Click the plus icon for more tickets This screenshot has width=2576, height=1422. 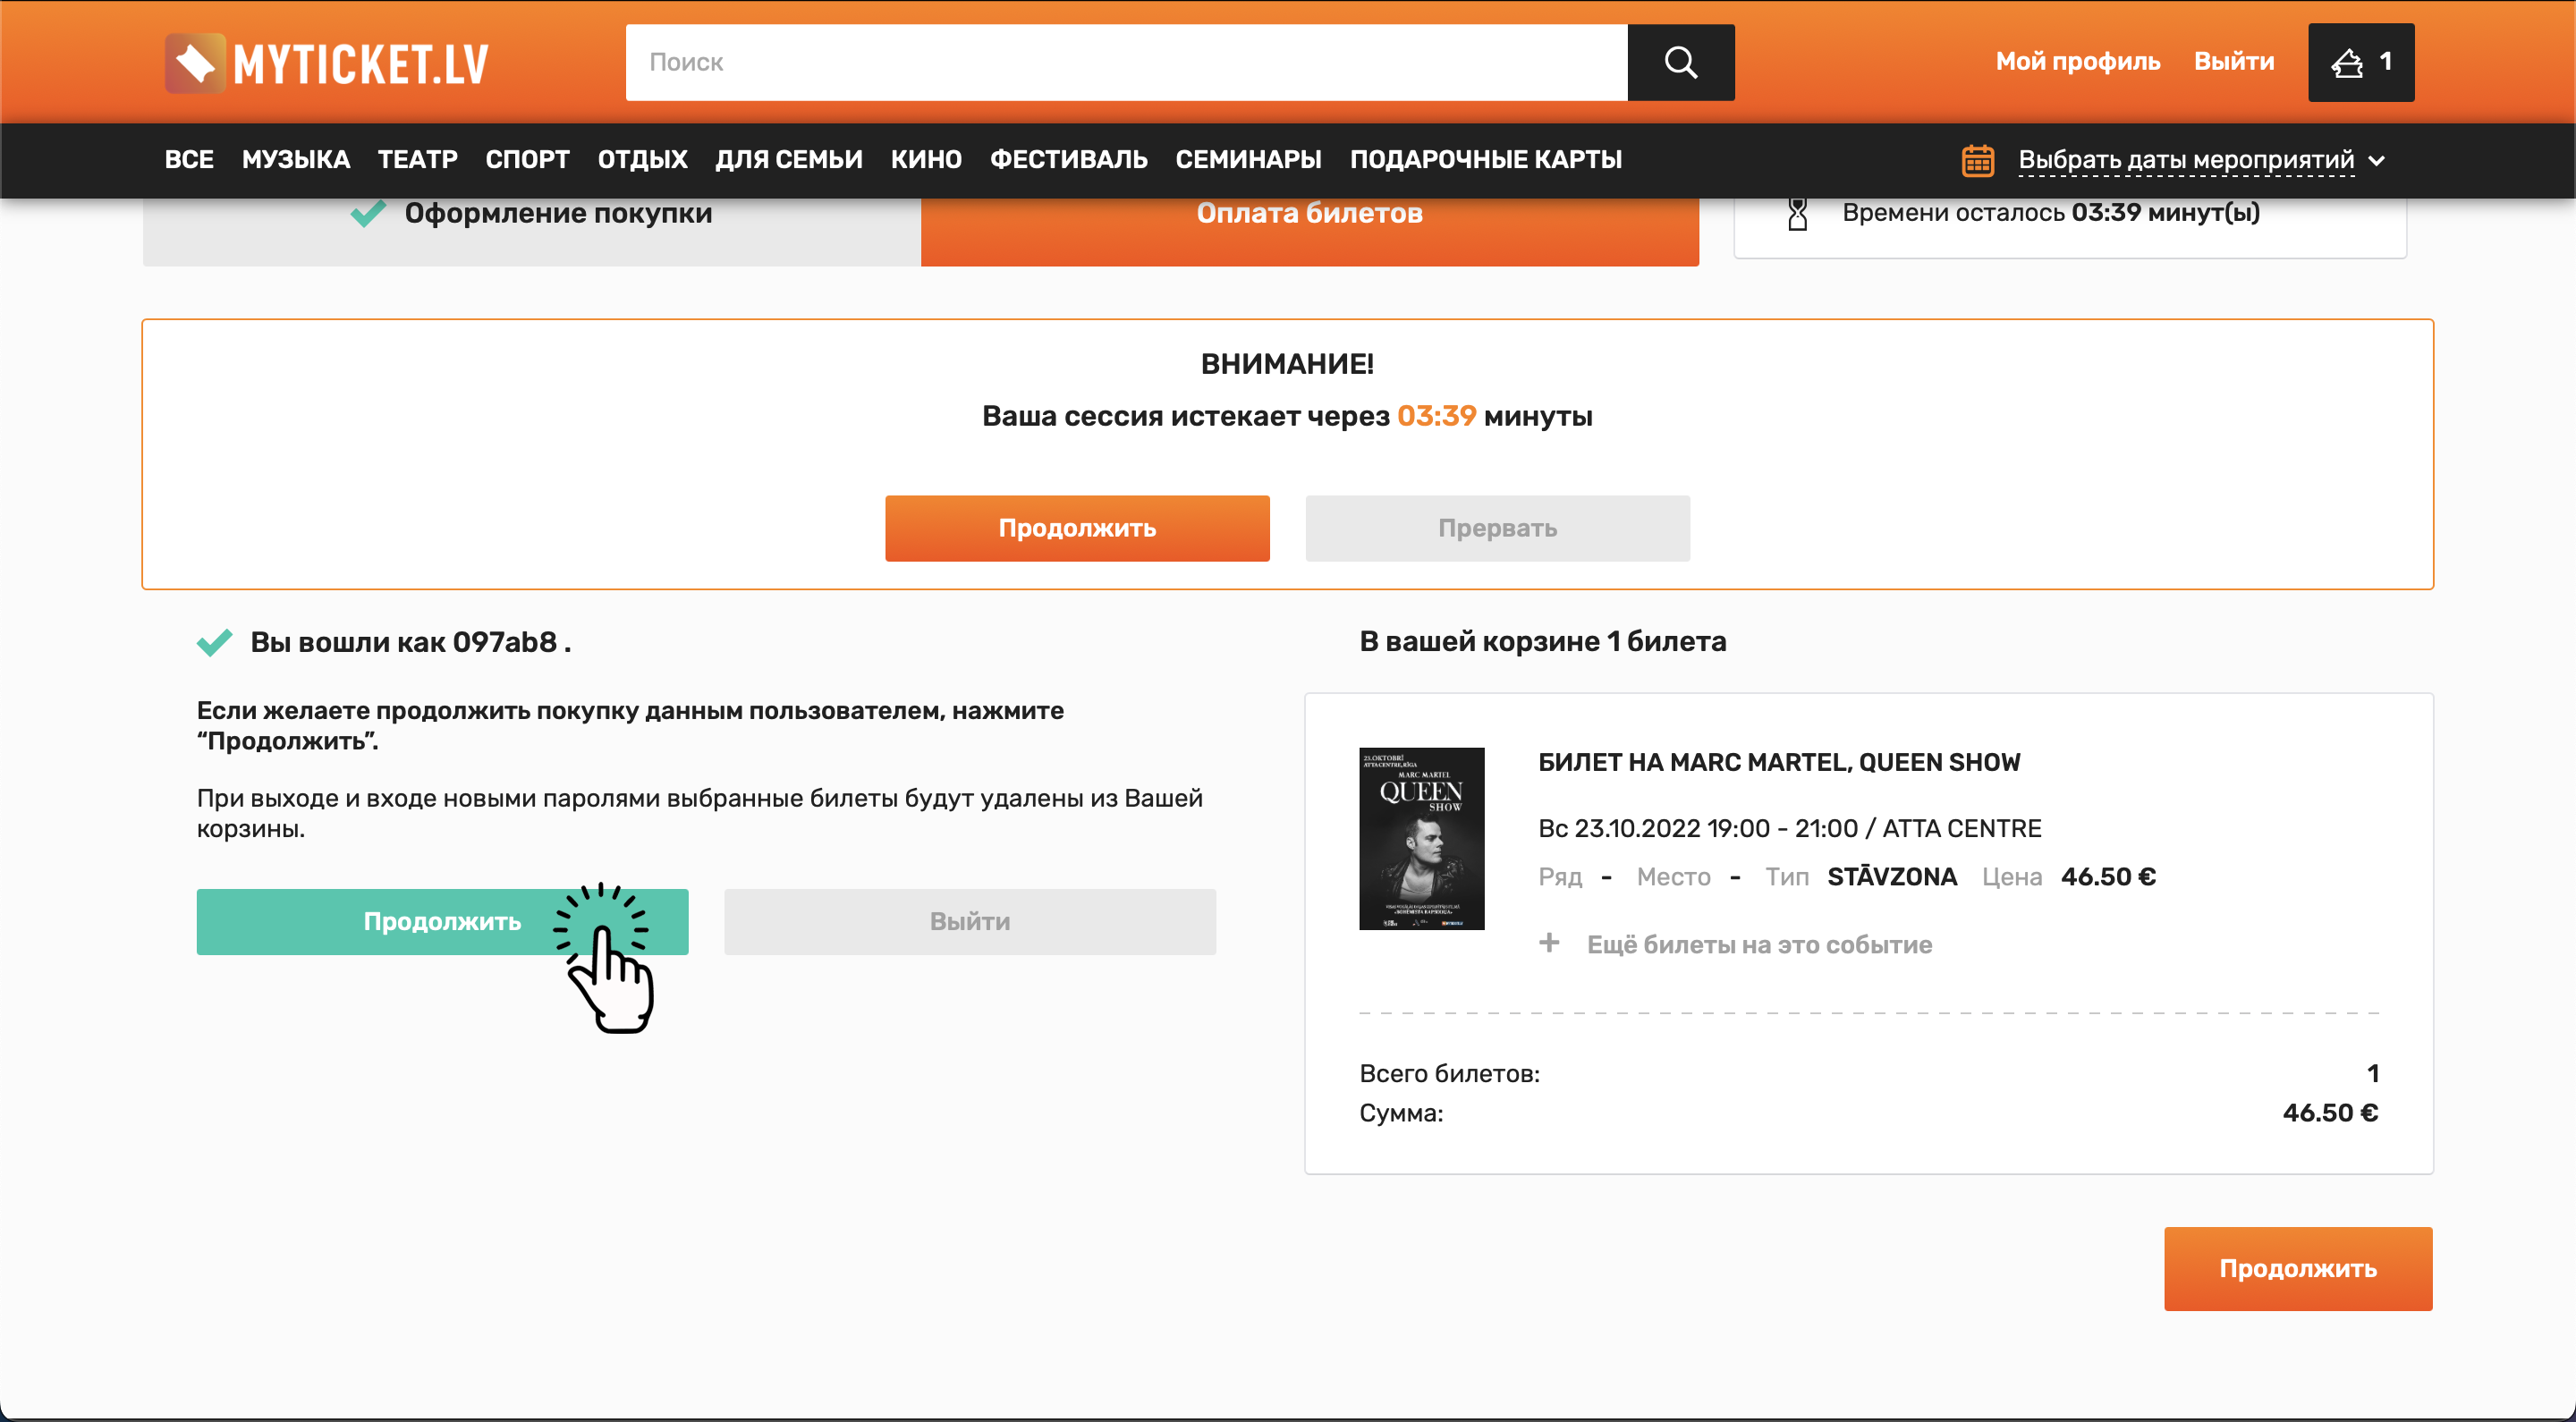point(1549,942)
